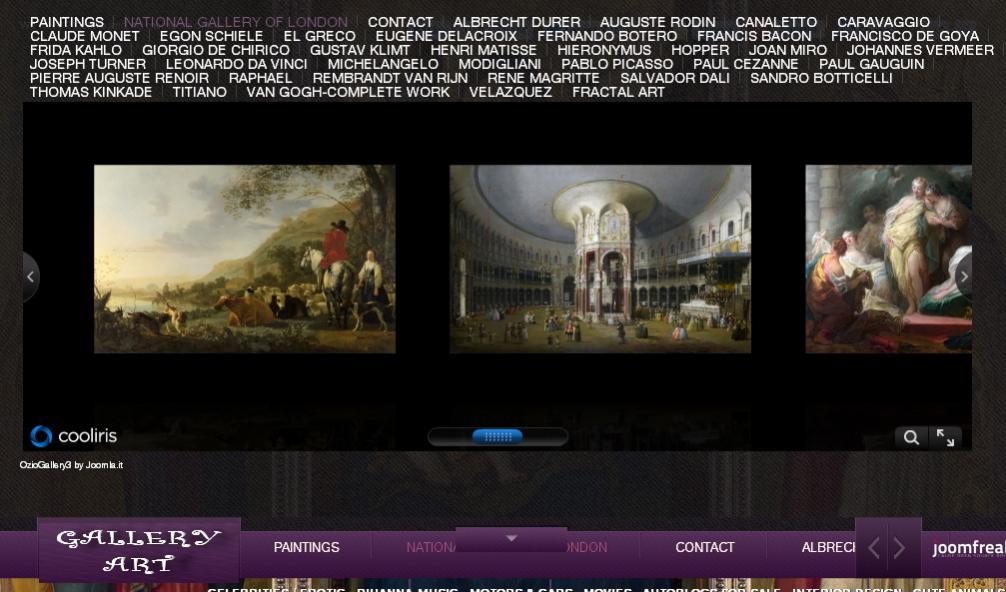1006x592 pixels.
Task: Open Paul Gauguin gallery link
Action: (x=872, y=64)
